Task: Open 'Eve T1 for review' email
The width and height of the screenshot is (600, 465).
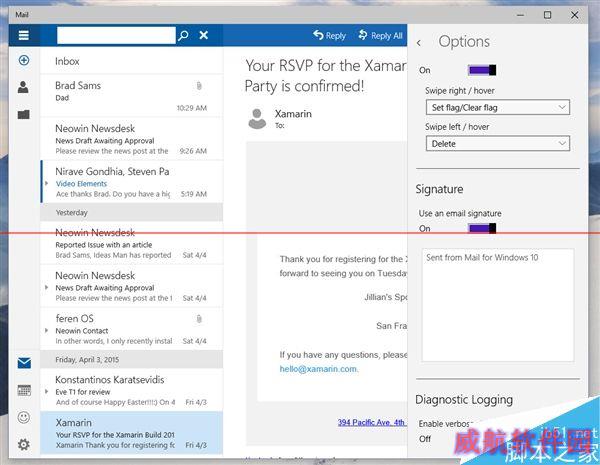Action: 132,390
